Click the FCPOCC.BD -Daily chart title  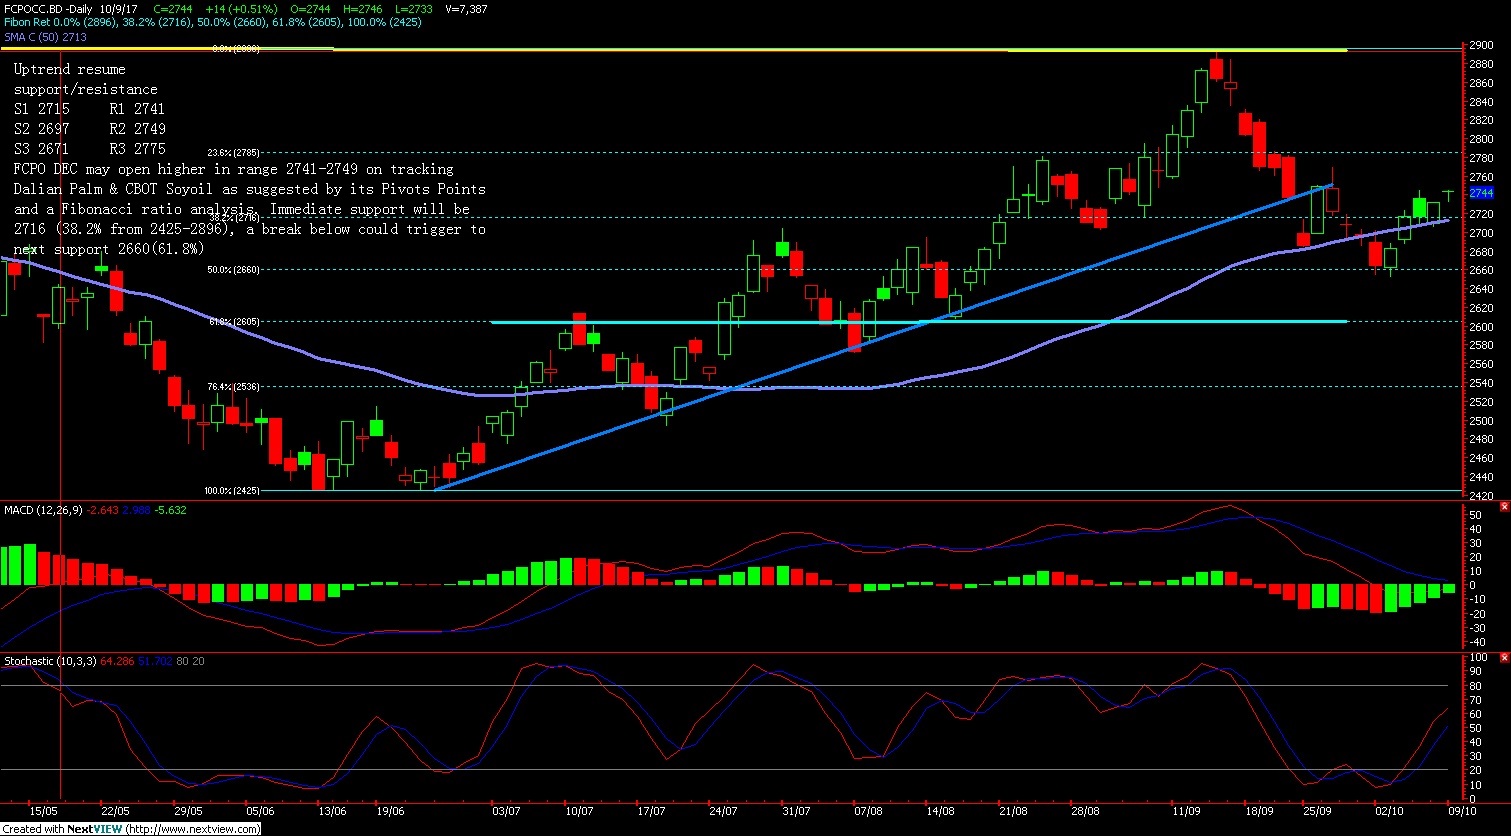[x=48, y=8]
